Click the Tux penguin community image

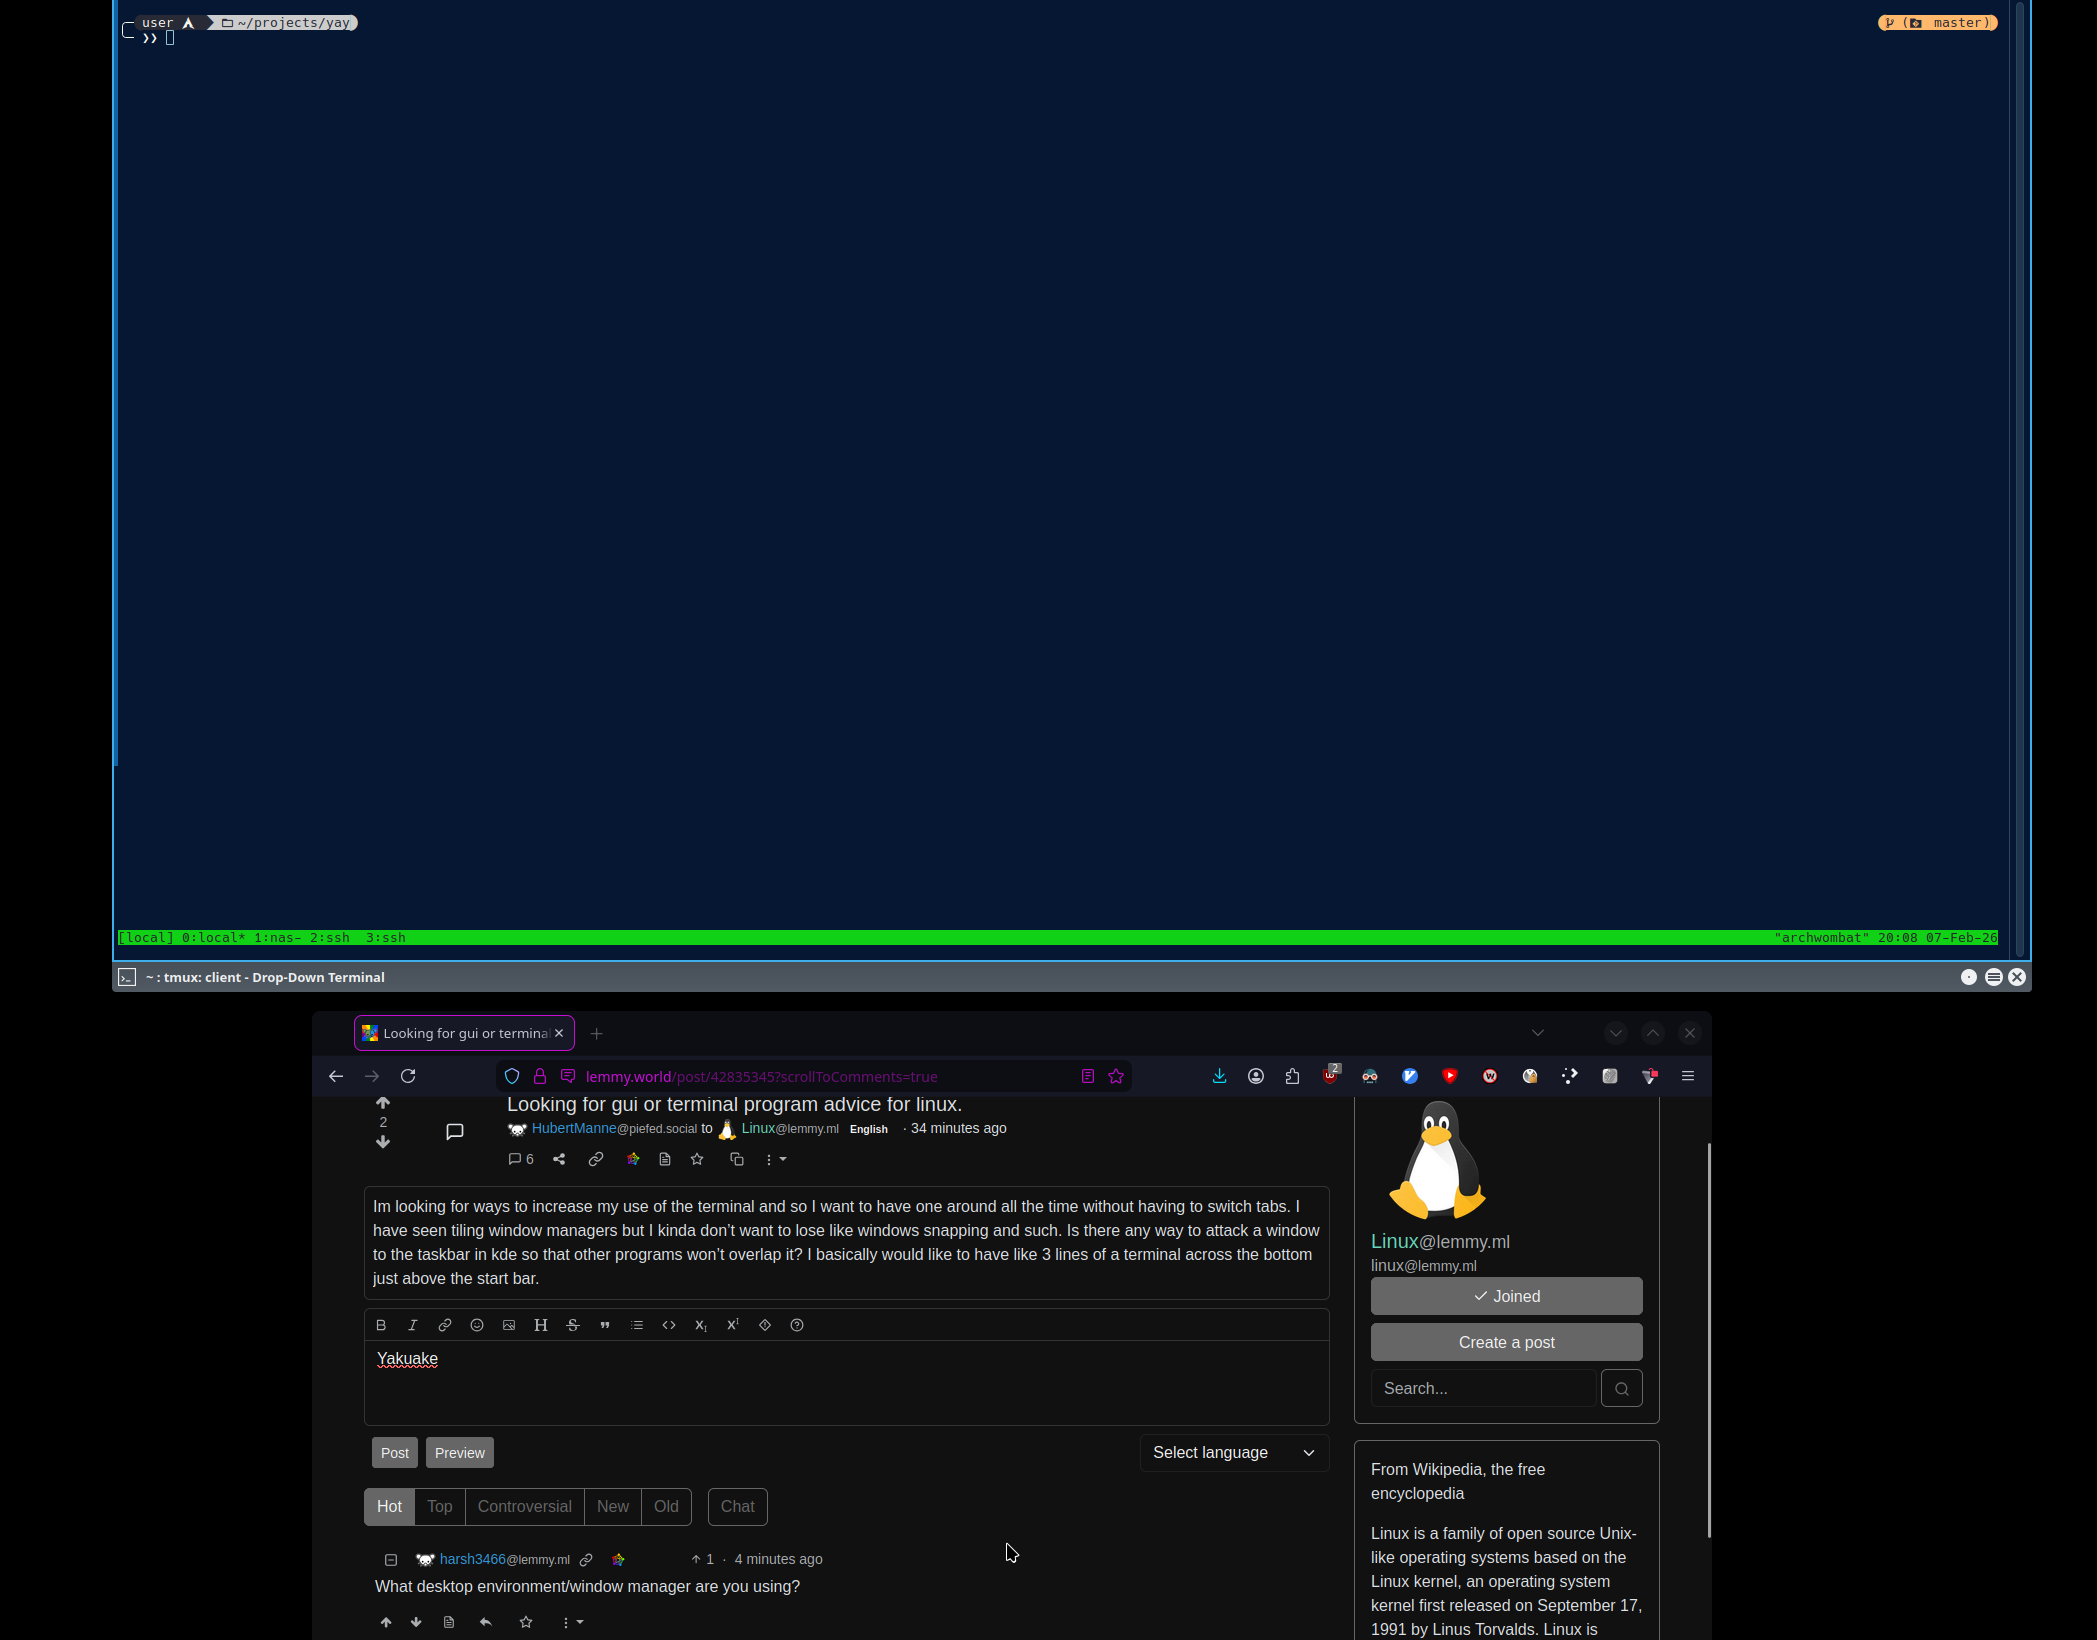(x=1437, y=1159)
